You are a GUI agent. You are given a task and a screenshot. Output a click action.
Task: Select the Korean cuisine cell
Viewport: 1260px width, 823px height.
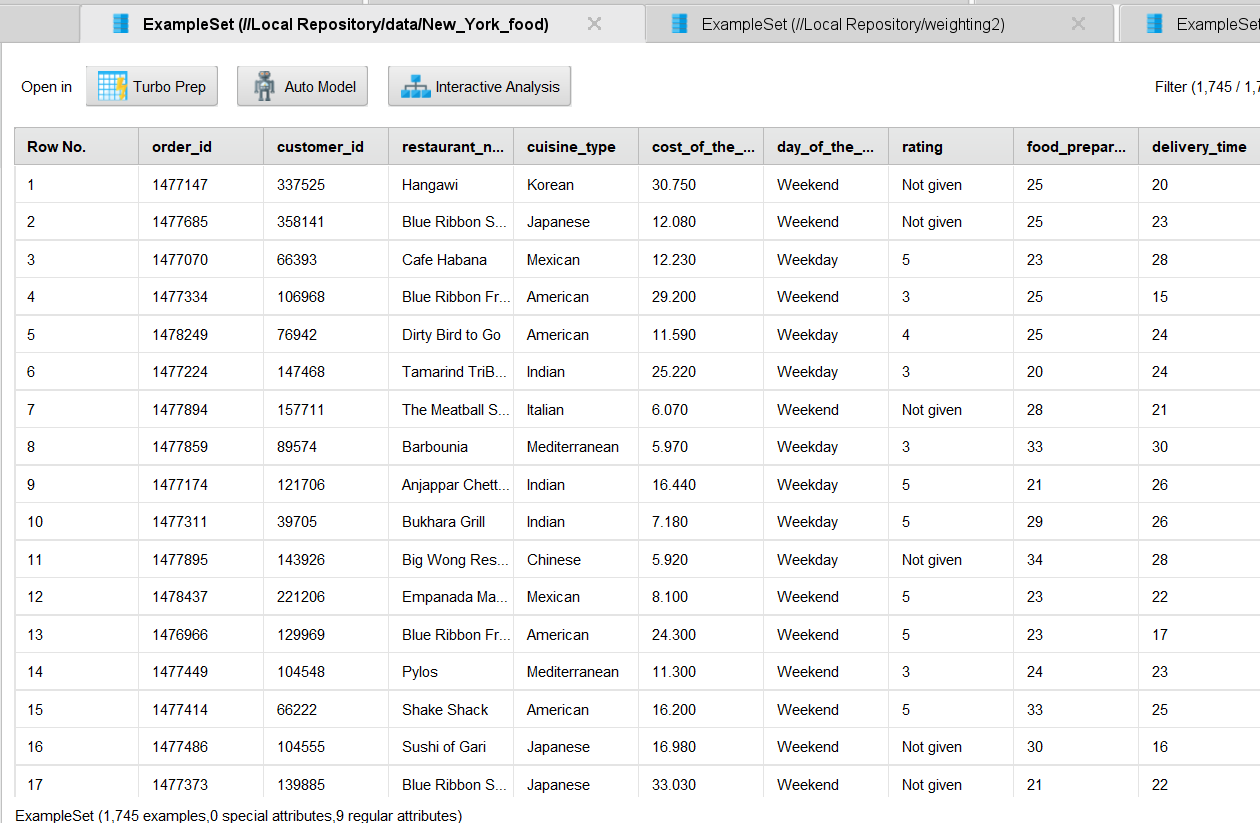(576, 185)
